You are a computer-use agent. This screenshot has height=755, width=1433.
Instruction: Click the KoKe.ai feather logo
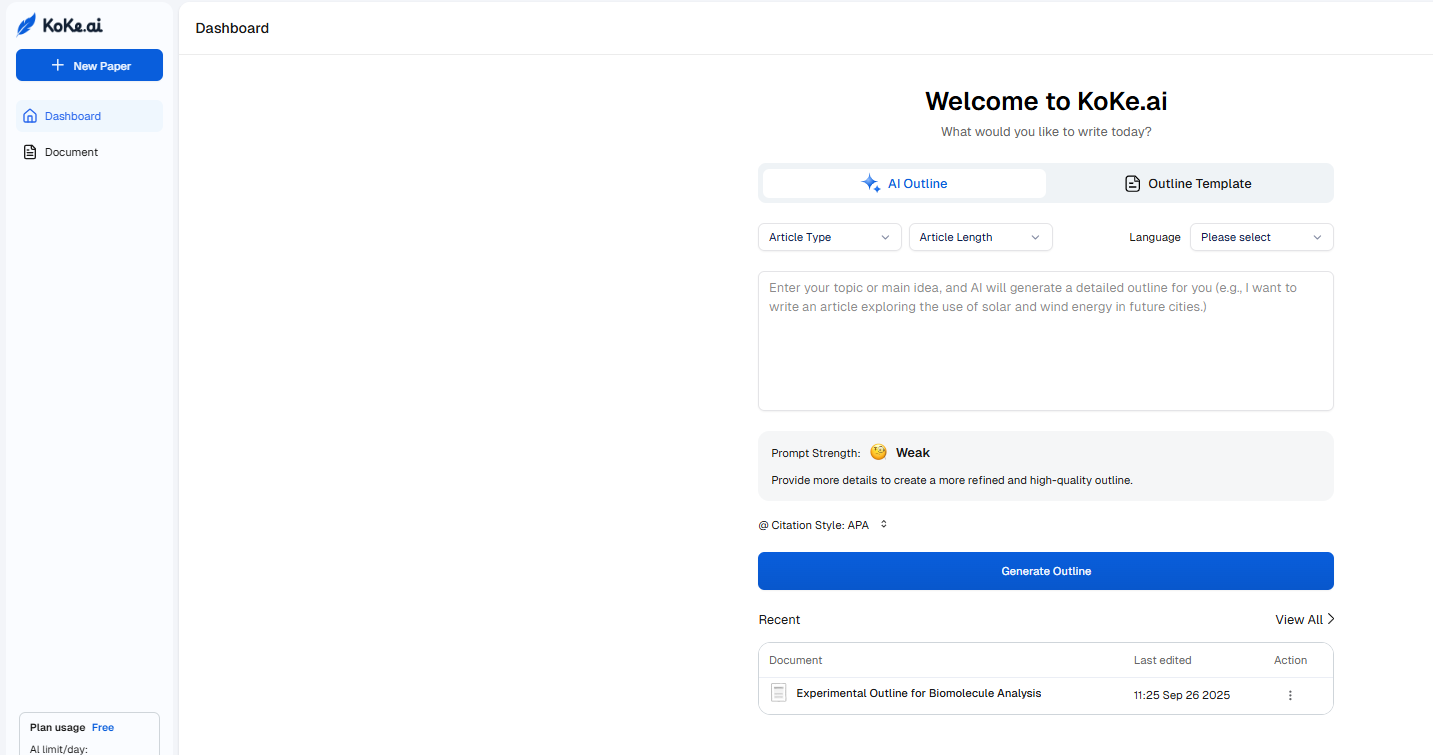pyautogui.click(x=27, y=25)
